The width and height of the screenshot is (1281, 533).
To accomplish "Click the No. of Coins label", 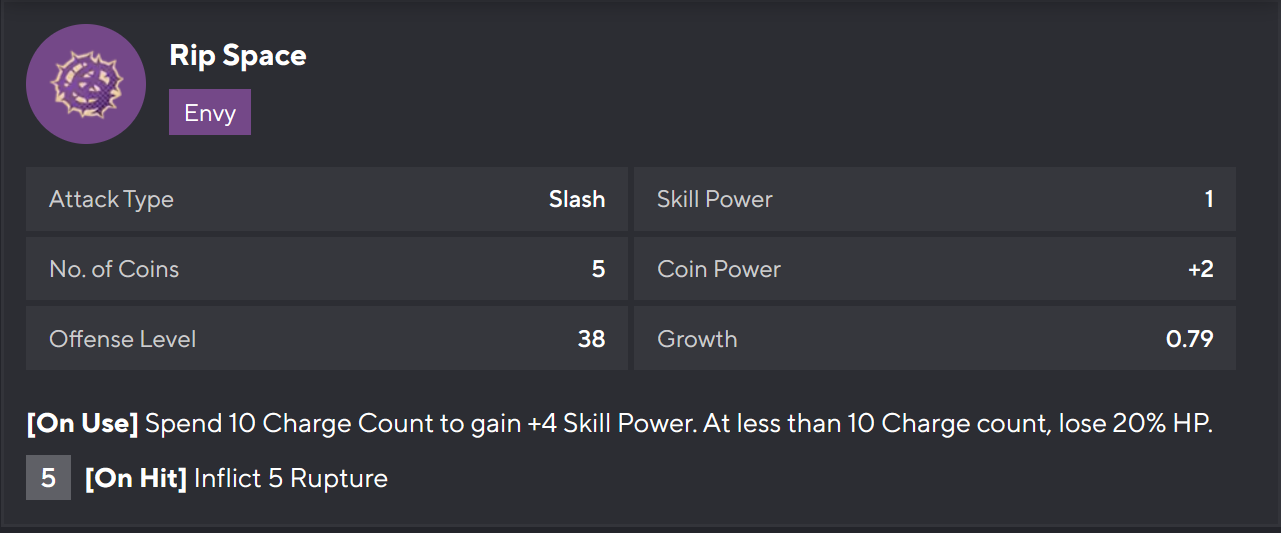I will point(114,269).
